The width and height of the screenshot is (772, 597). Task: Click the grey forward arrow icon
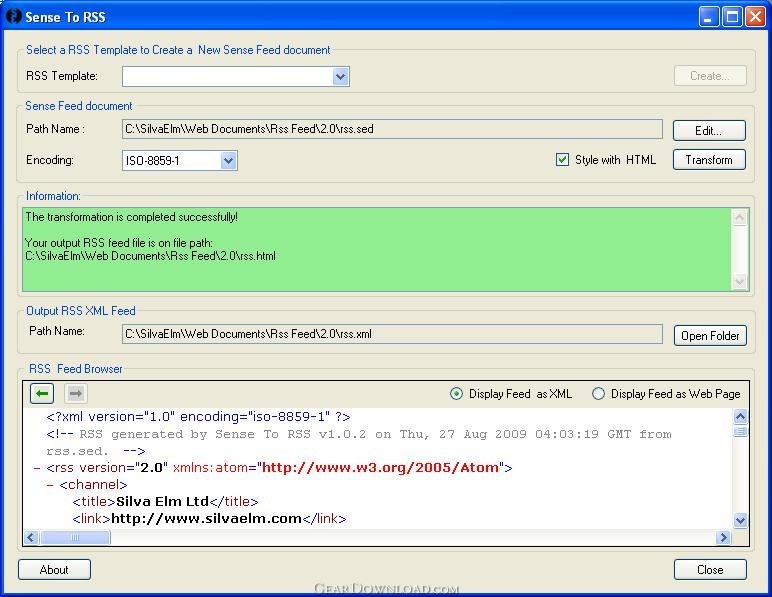[x=76, y=393]
